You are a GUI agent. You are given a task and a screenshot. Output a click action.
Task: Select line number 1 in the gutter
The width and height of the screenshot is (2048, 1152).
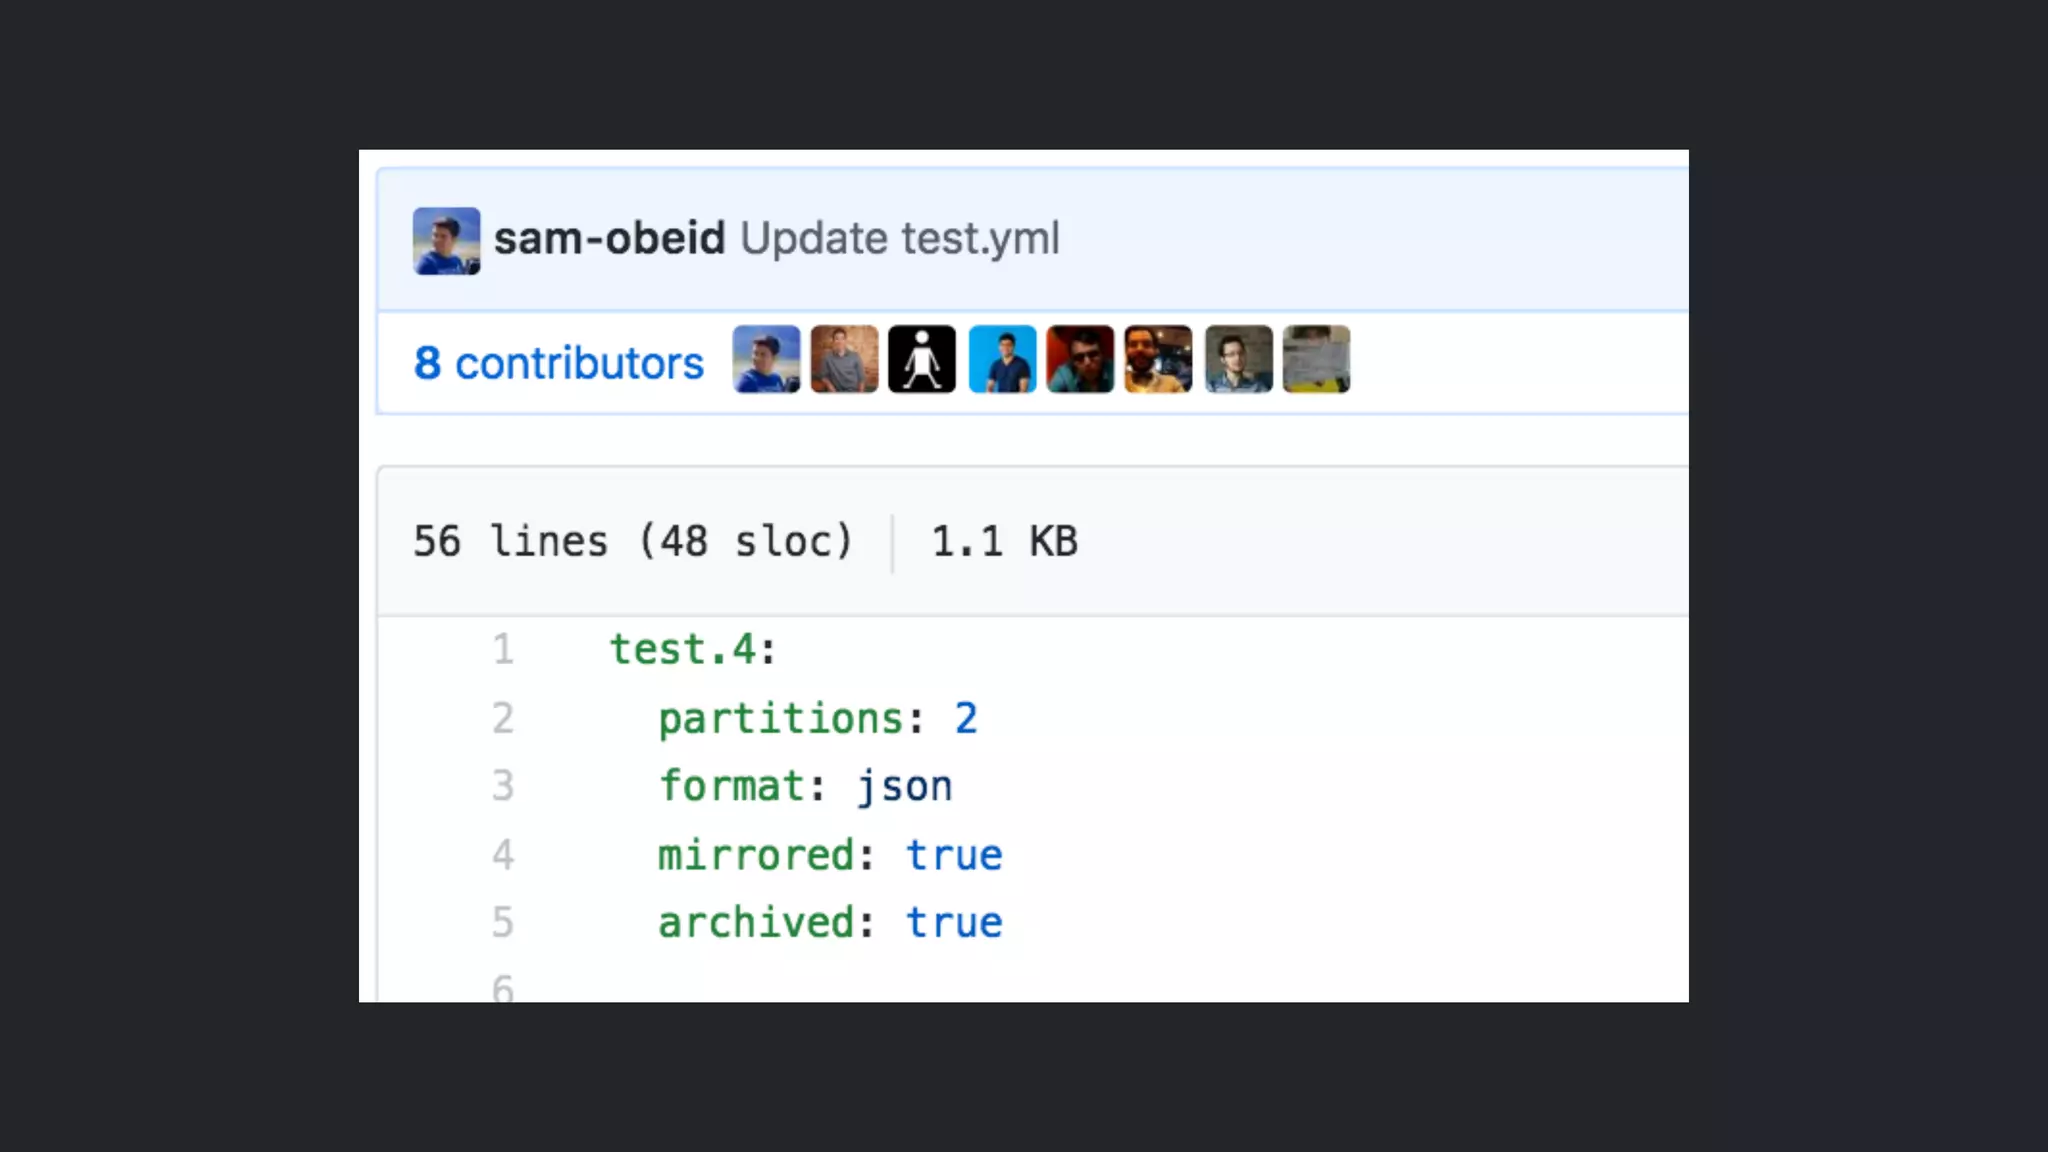pyautogui.click(x=503, y=650)
